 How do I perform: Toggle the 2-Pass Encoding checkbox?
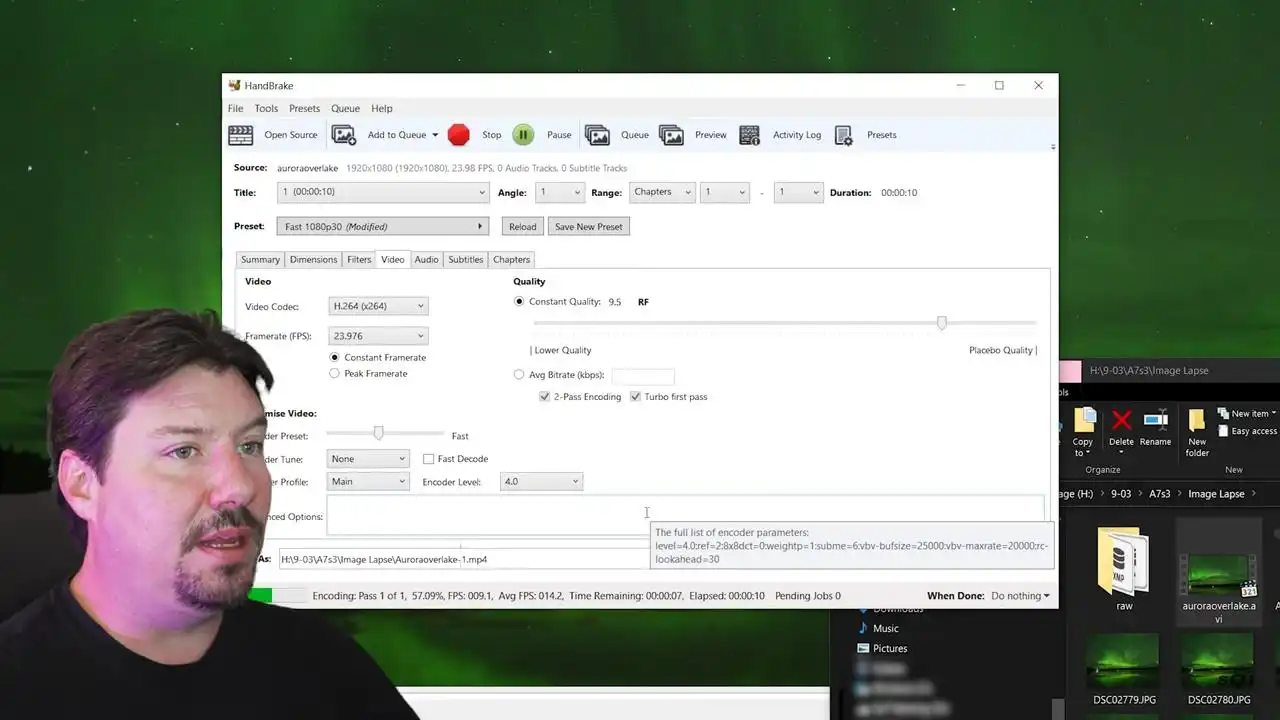point(545,397)
